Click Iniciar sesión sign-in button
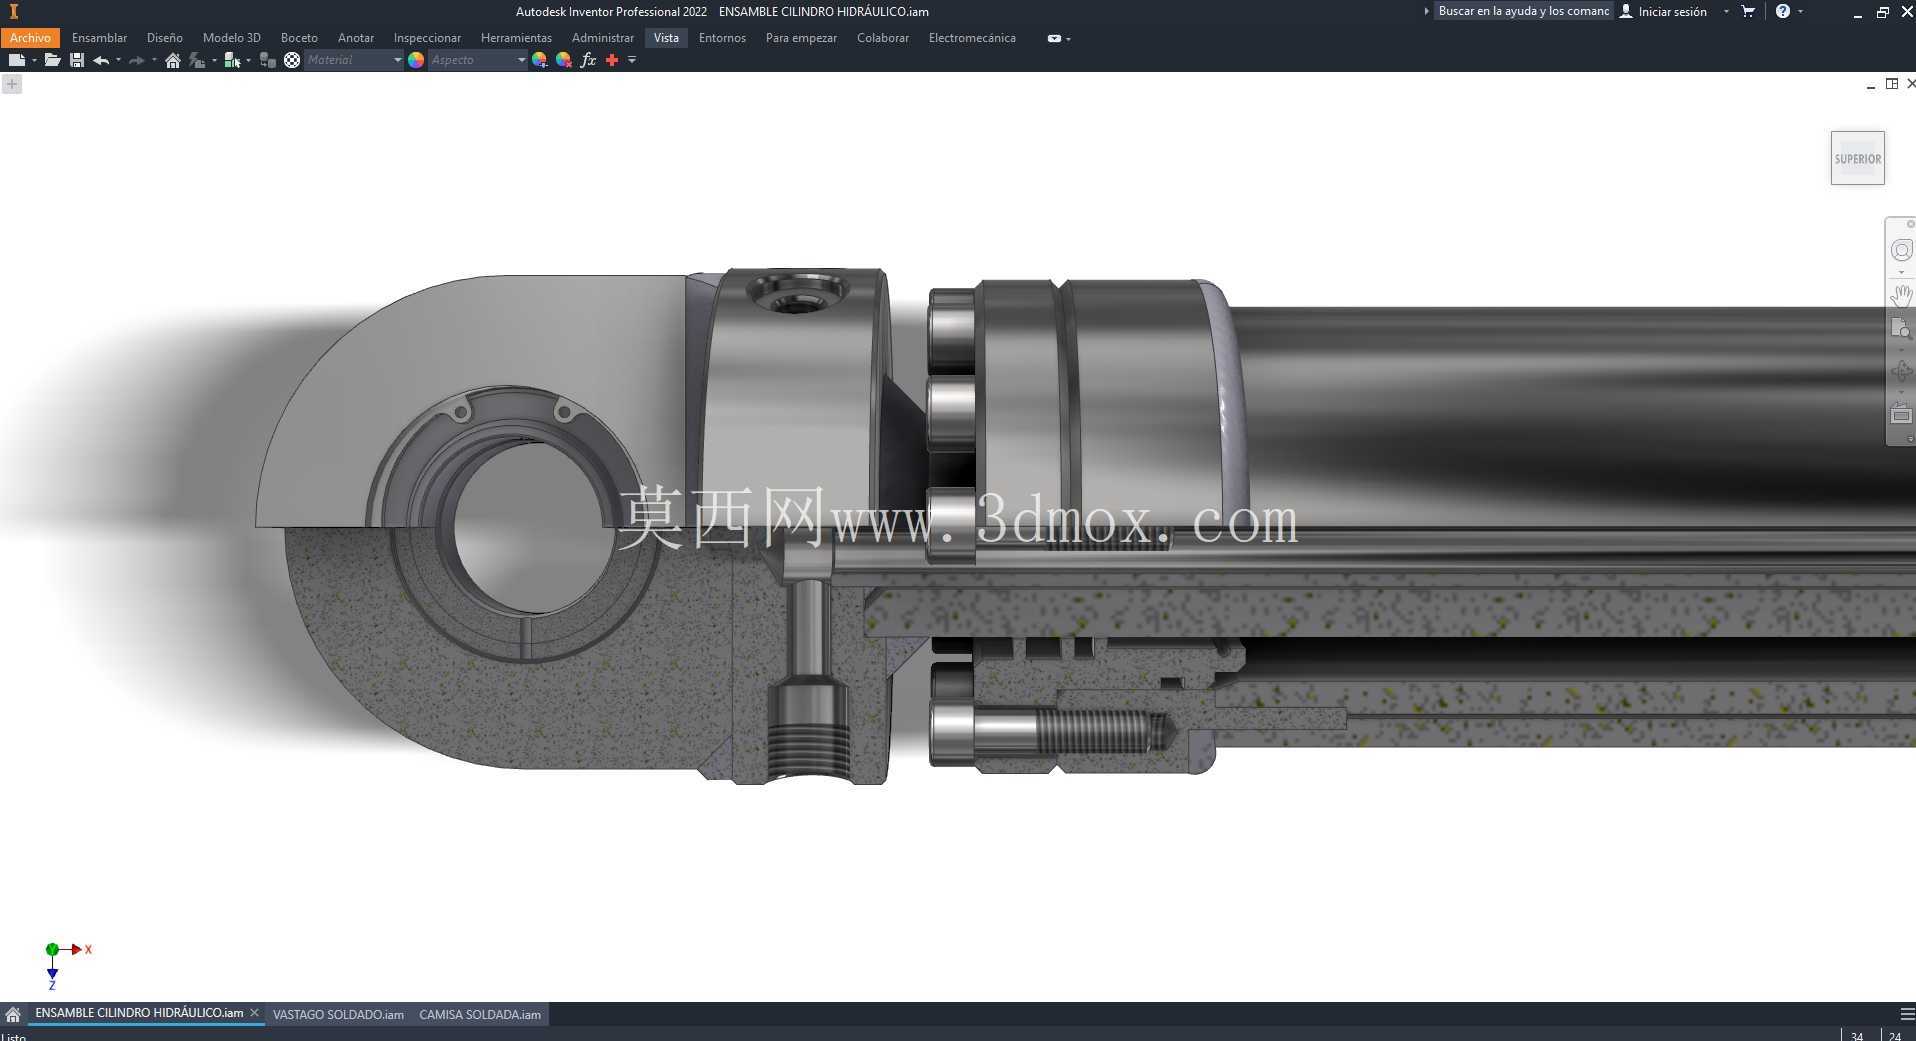This screenshot has height=1041, width=1916. pyautogui.click(x=1663, y=11)
